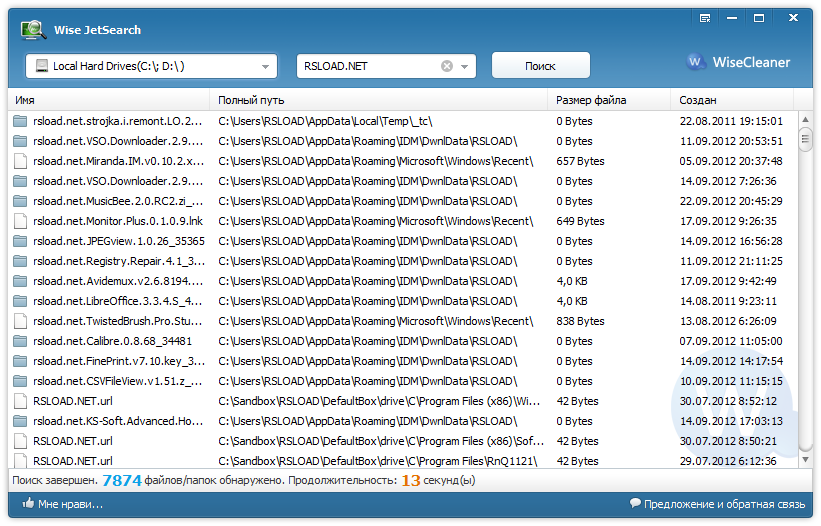The image size is (821, 526).
Task: Click the Wise JetSearch app logo icon
Action: click(x=33, y=30)
